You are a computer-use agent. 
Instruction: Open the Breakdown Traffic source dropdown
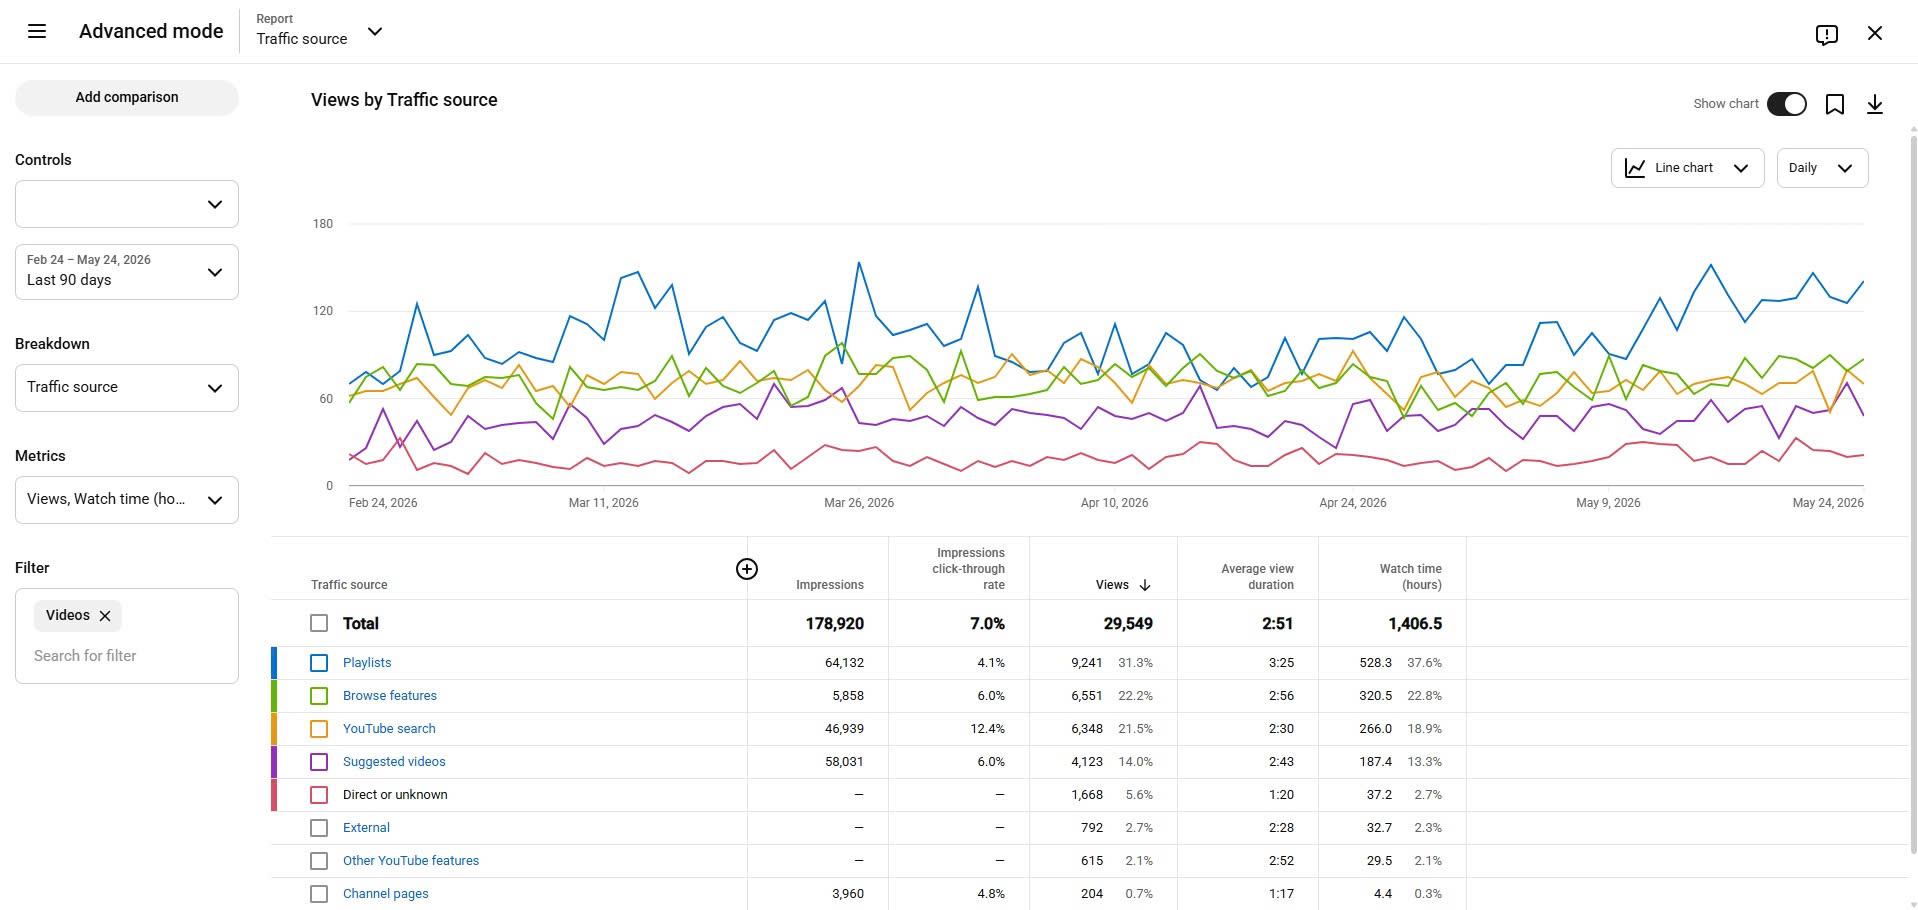tap(127, 388)
